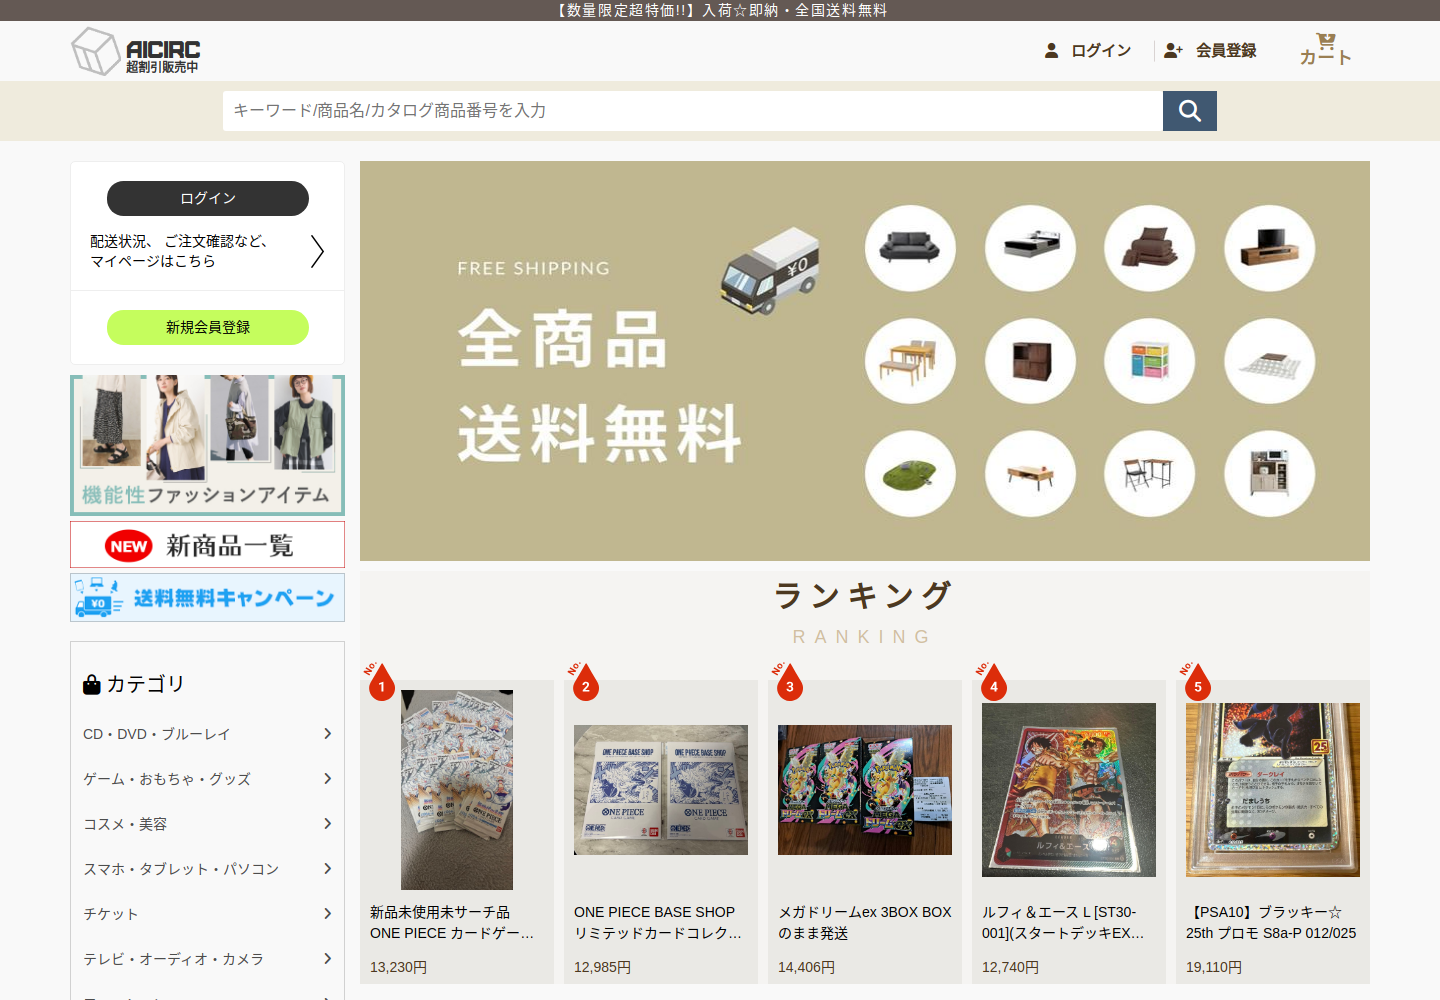
Task: Select the bedding futon category circle
Action: [x=1149, y=248]
